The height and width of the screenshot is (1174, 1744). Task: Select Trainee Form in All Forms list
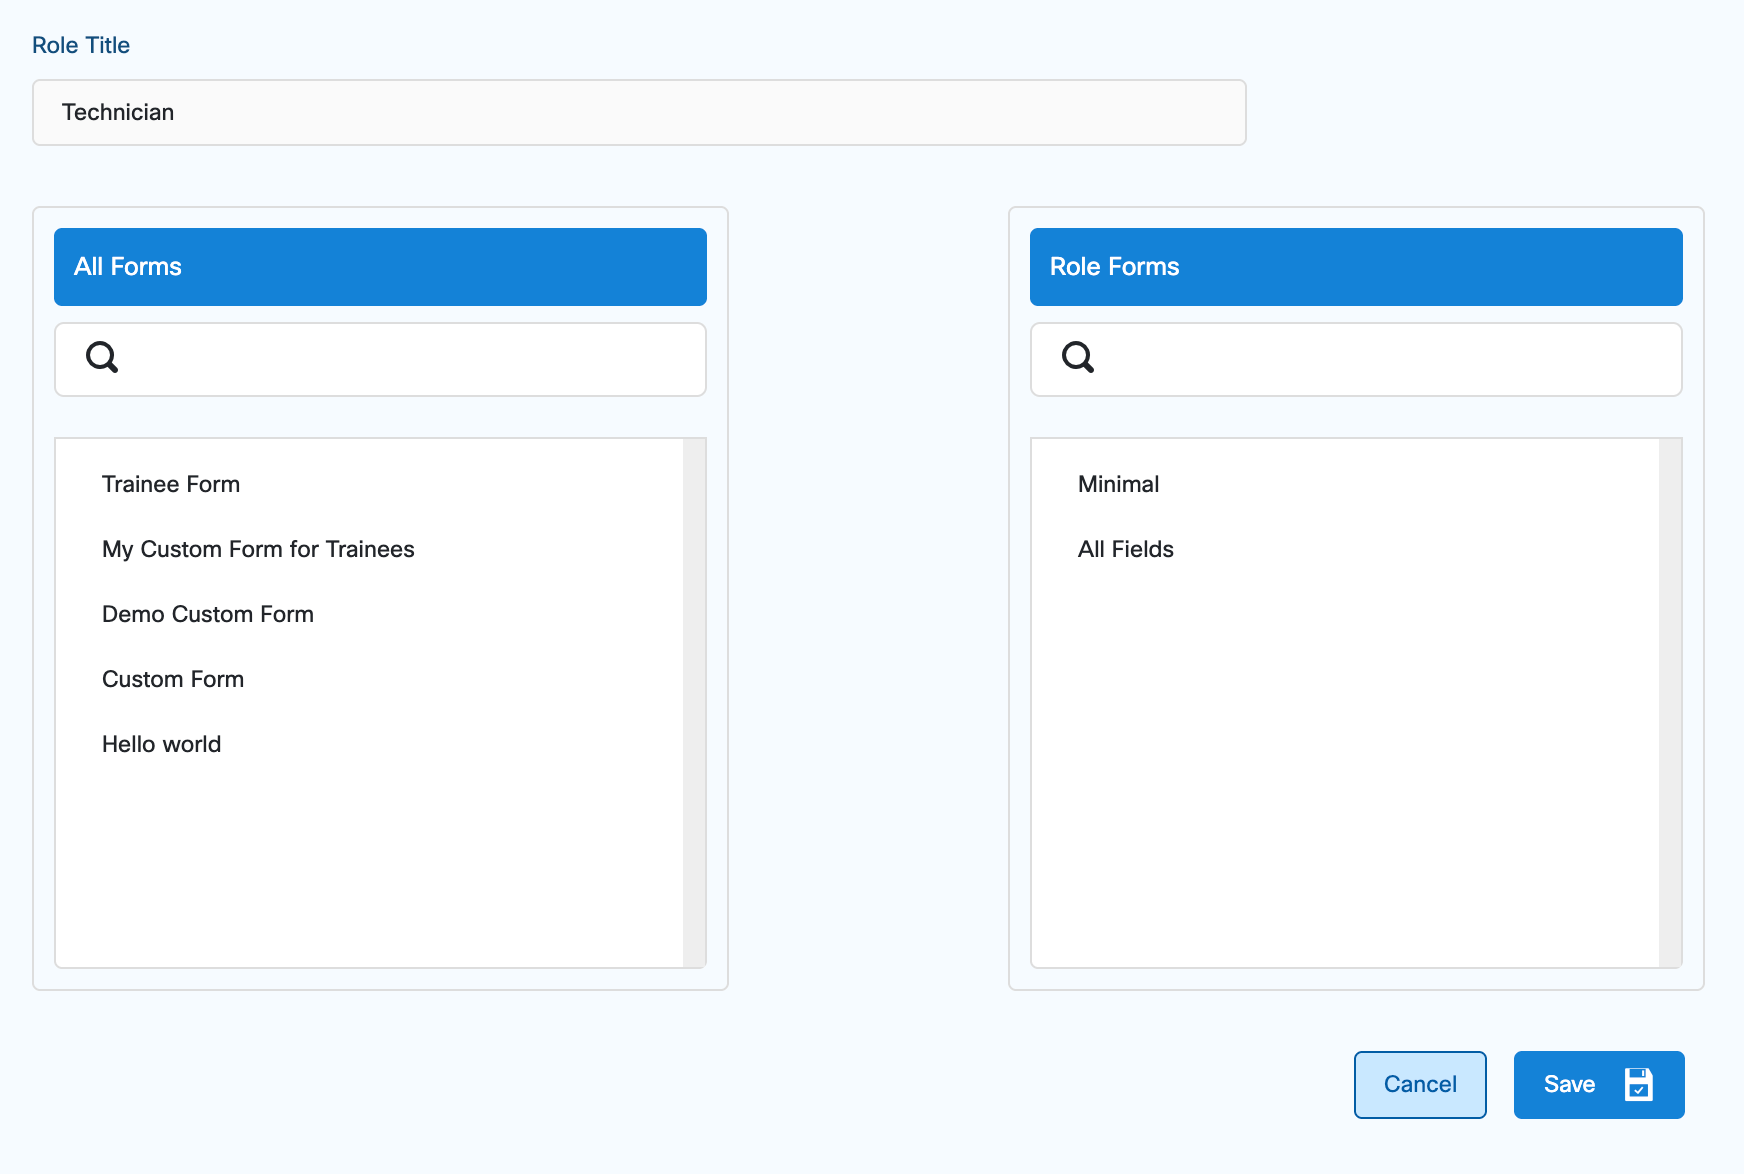click(171, 484)
